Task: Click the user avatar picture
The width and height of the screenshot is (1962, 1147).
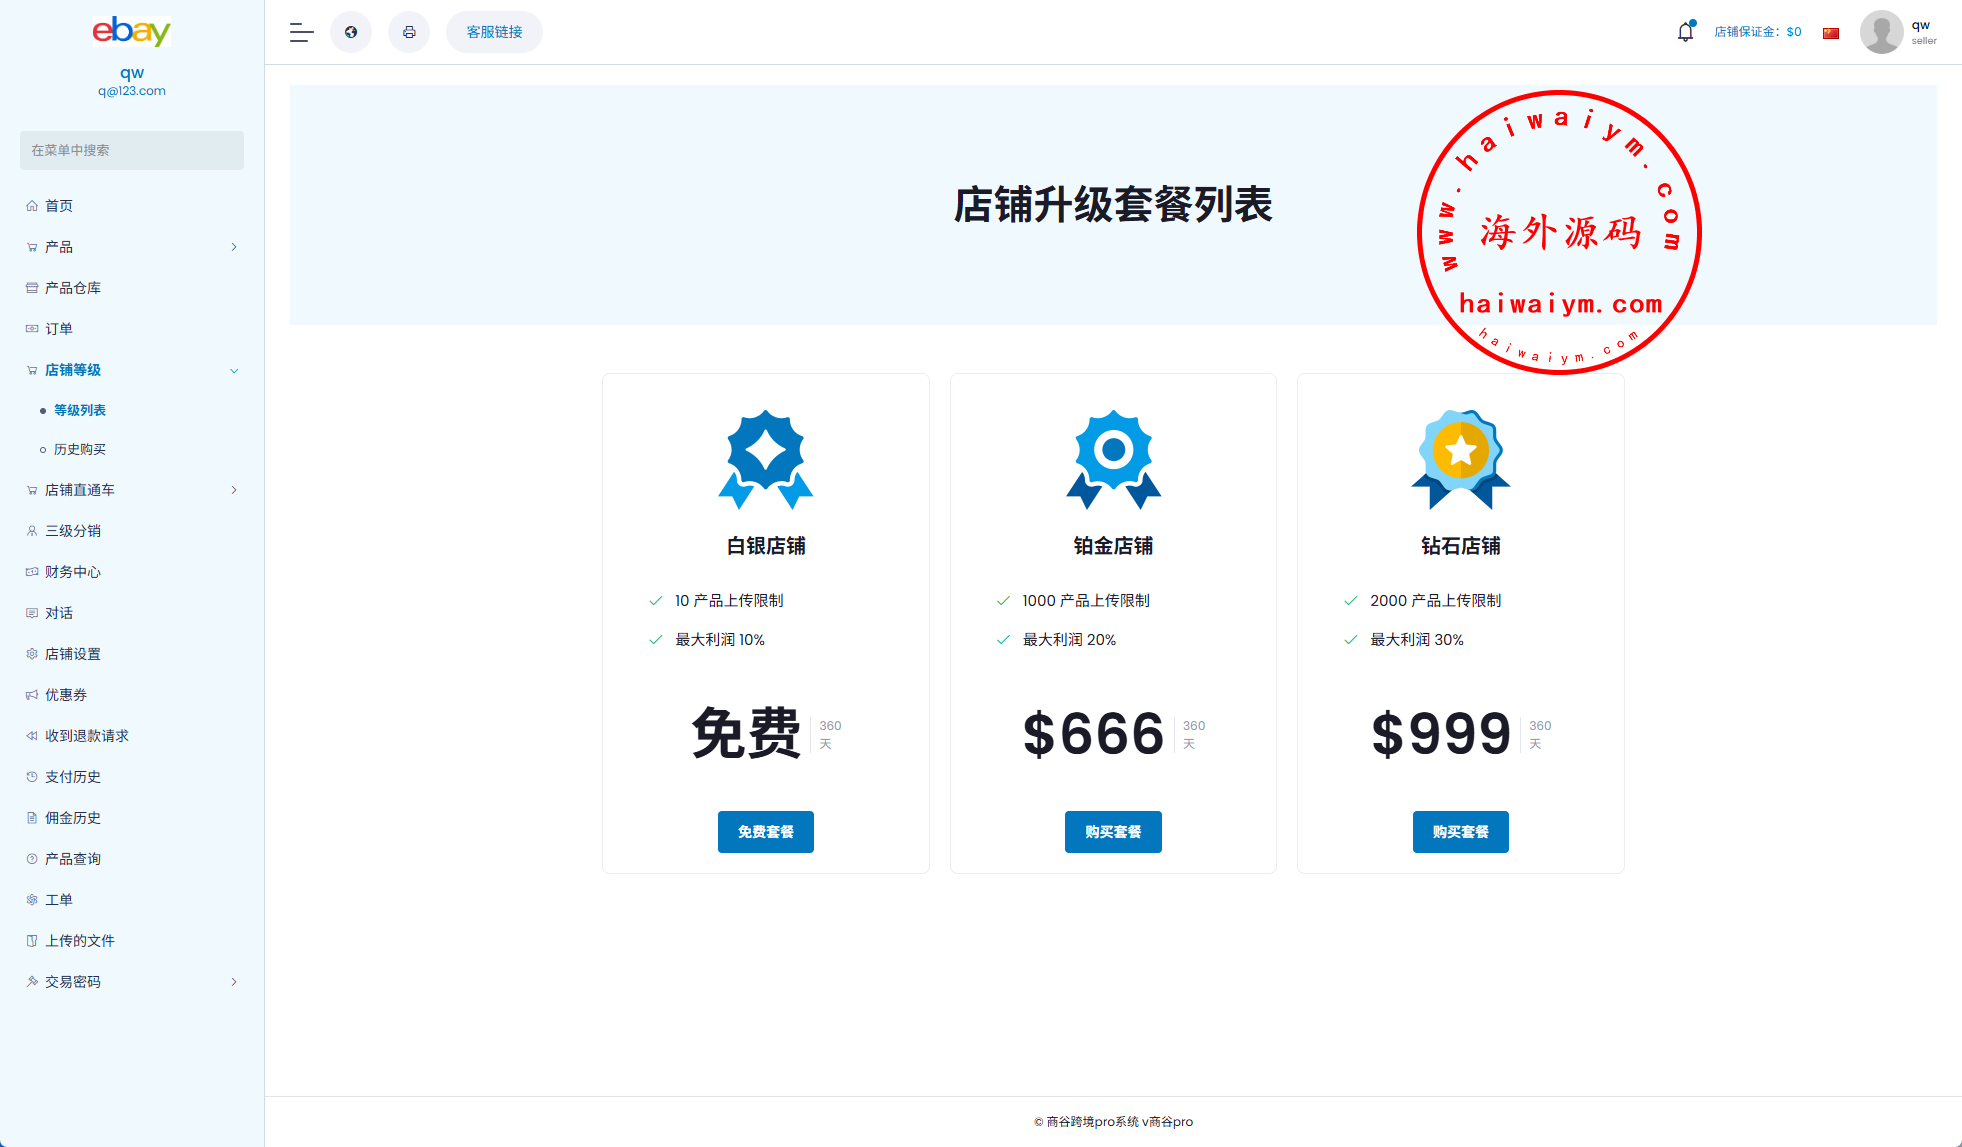Action: [1881, 32]
